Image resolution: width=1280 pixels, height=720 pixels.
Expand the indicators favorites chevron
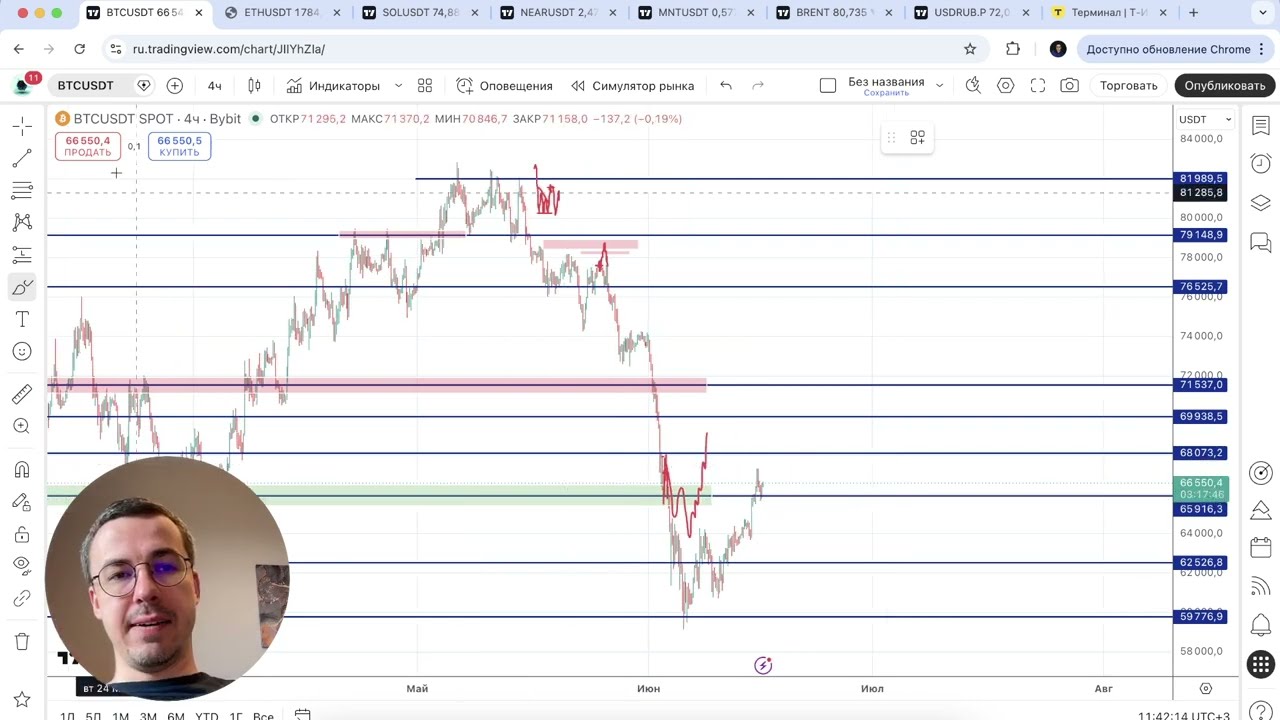398,85
